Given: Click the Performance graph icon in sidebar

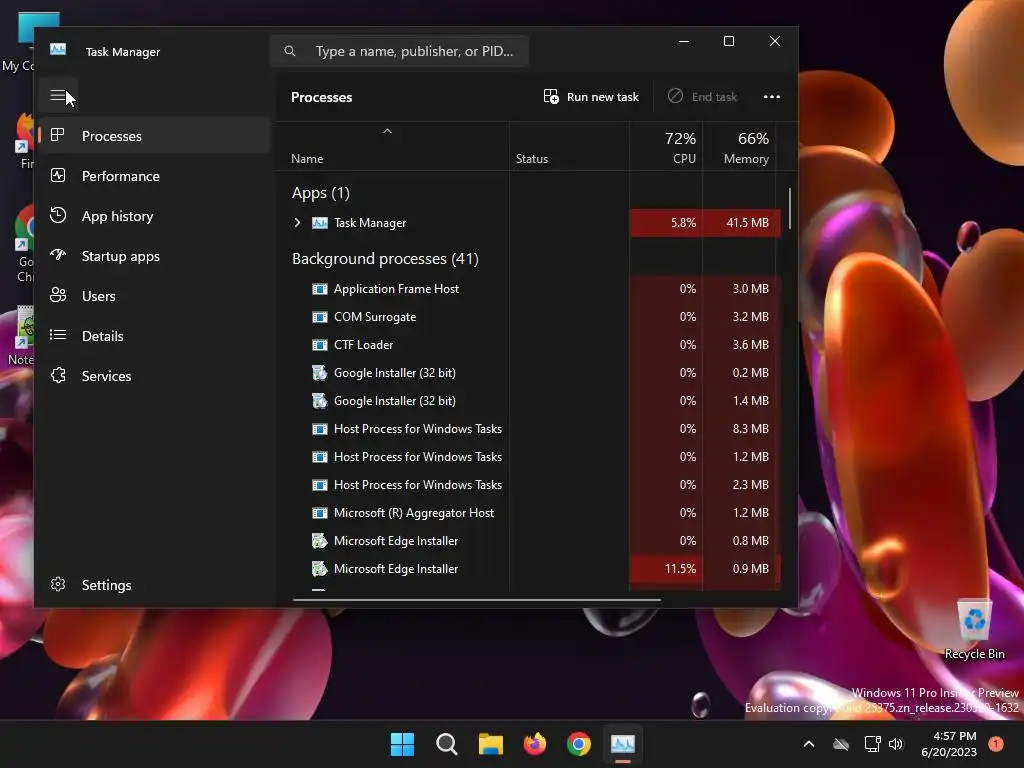Looking at the screenshot, I should point(58,175).
